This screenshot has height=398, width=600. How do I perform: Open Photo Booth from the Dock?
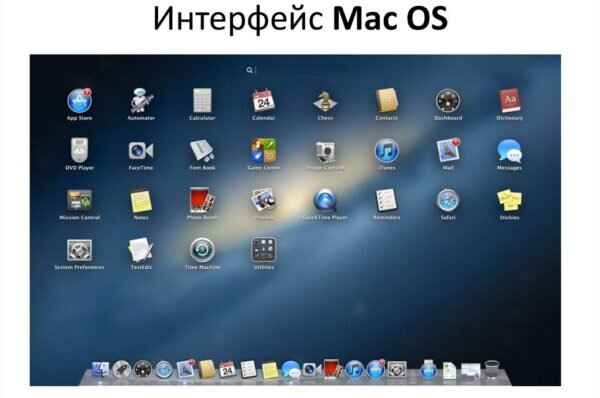(332, 369)
